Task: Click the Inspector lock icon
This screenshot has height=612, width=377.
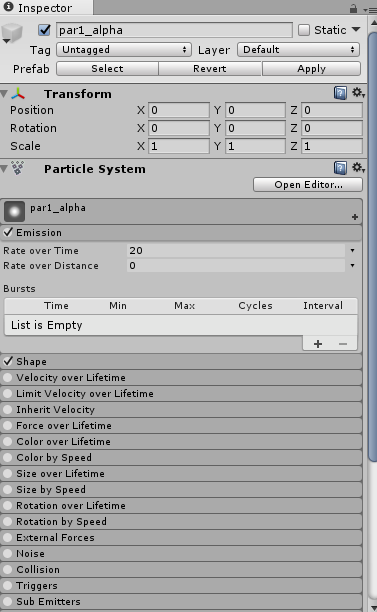Action: (353, 9)
